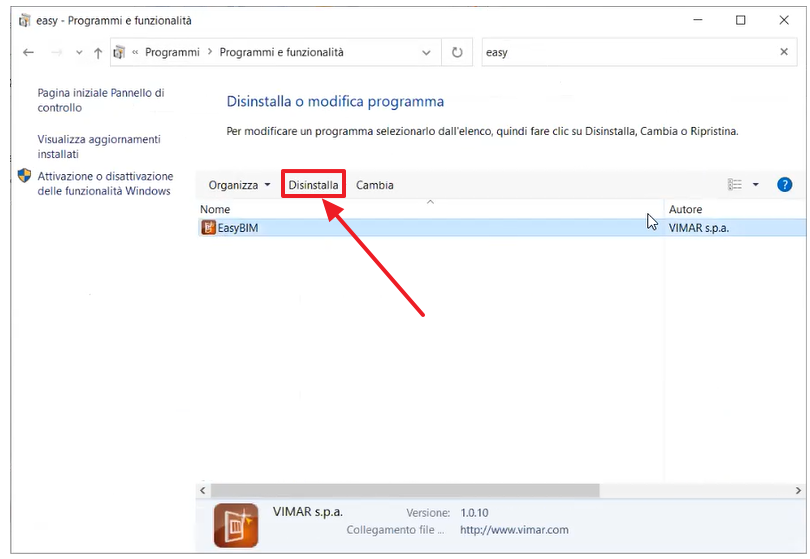Click the horizontal scrollbar right arrow
This screenshot has height=559, width=810.
[798, 490]
